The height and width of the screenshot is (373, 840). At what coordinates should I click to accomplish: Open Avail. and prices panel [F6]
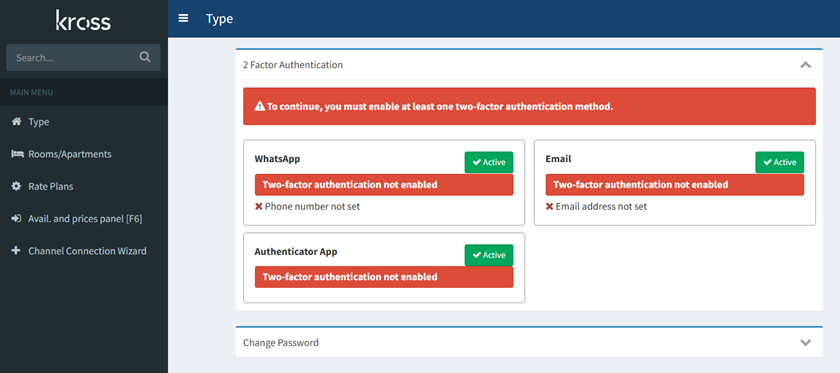(84, 219)
